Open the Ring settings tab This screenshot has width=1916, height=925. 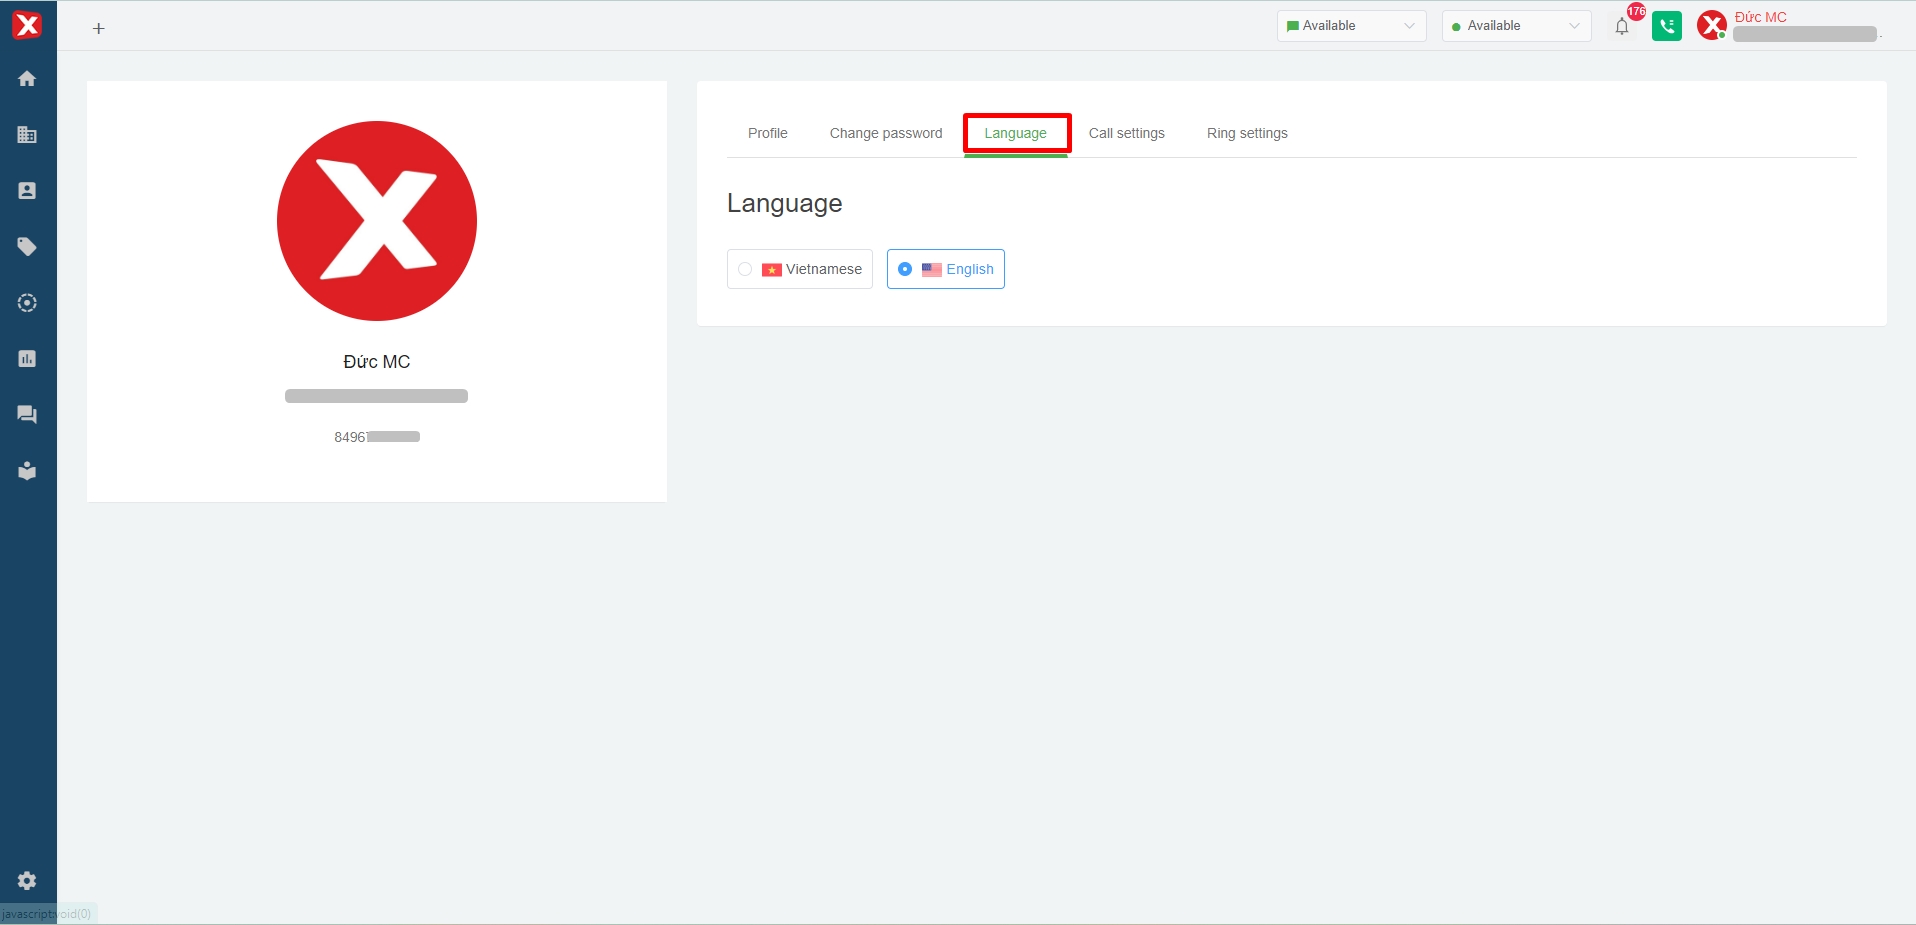1246,133
